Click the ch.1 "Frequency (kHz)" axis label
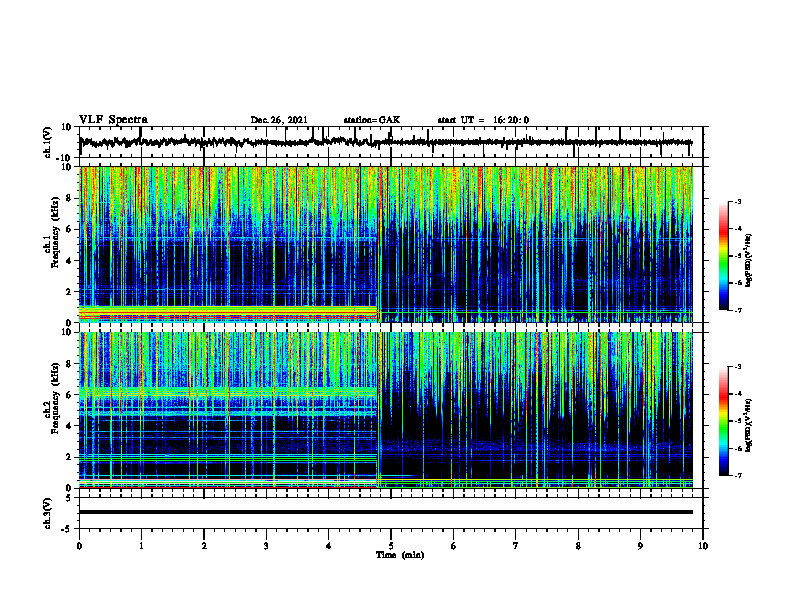Image resolution: width=792 pixels, height=612 pixels. pyautogui.click(x=55, y=233)
